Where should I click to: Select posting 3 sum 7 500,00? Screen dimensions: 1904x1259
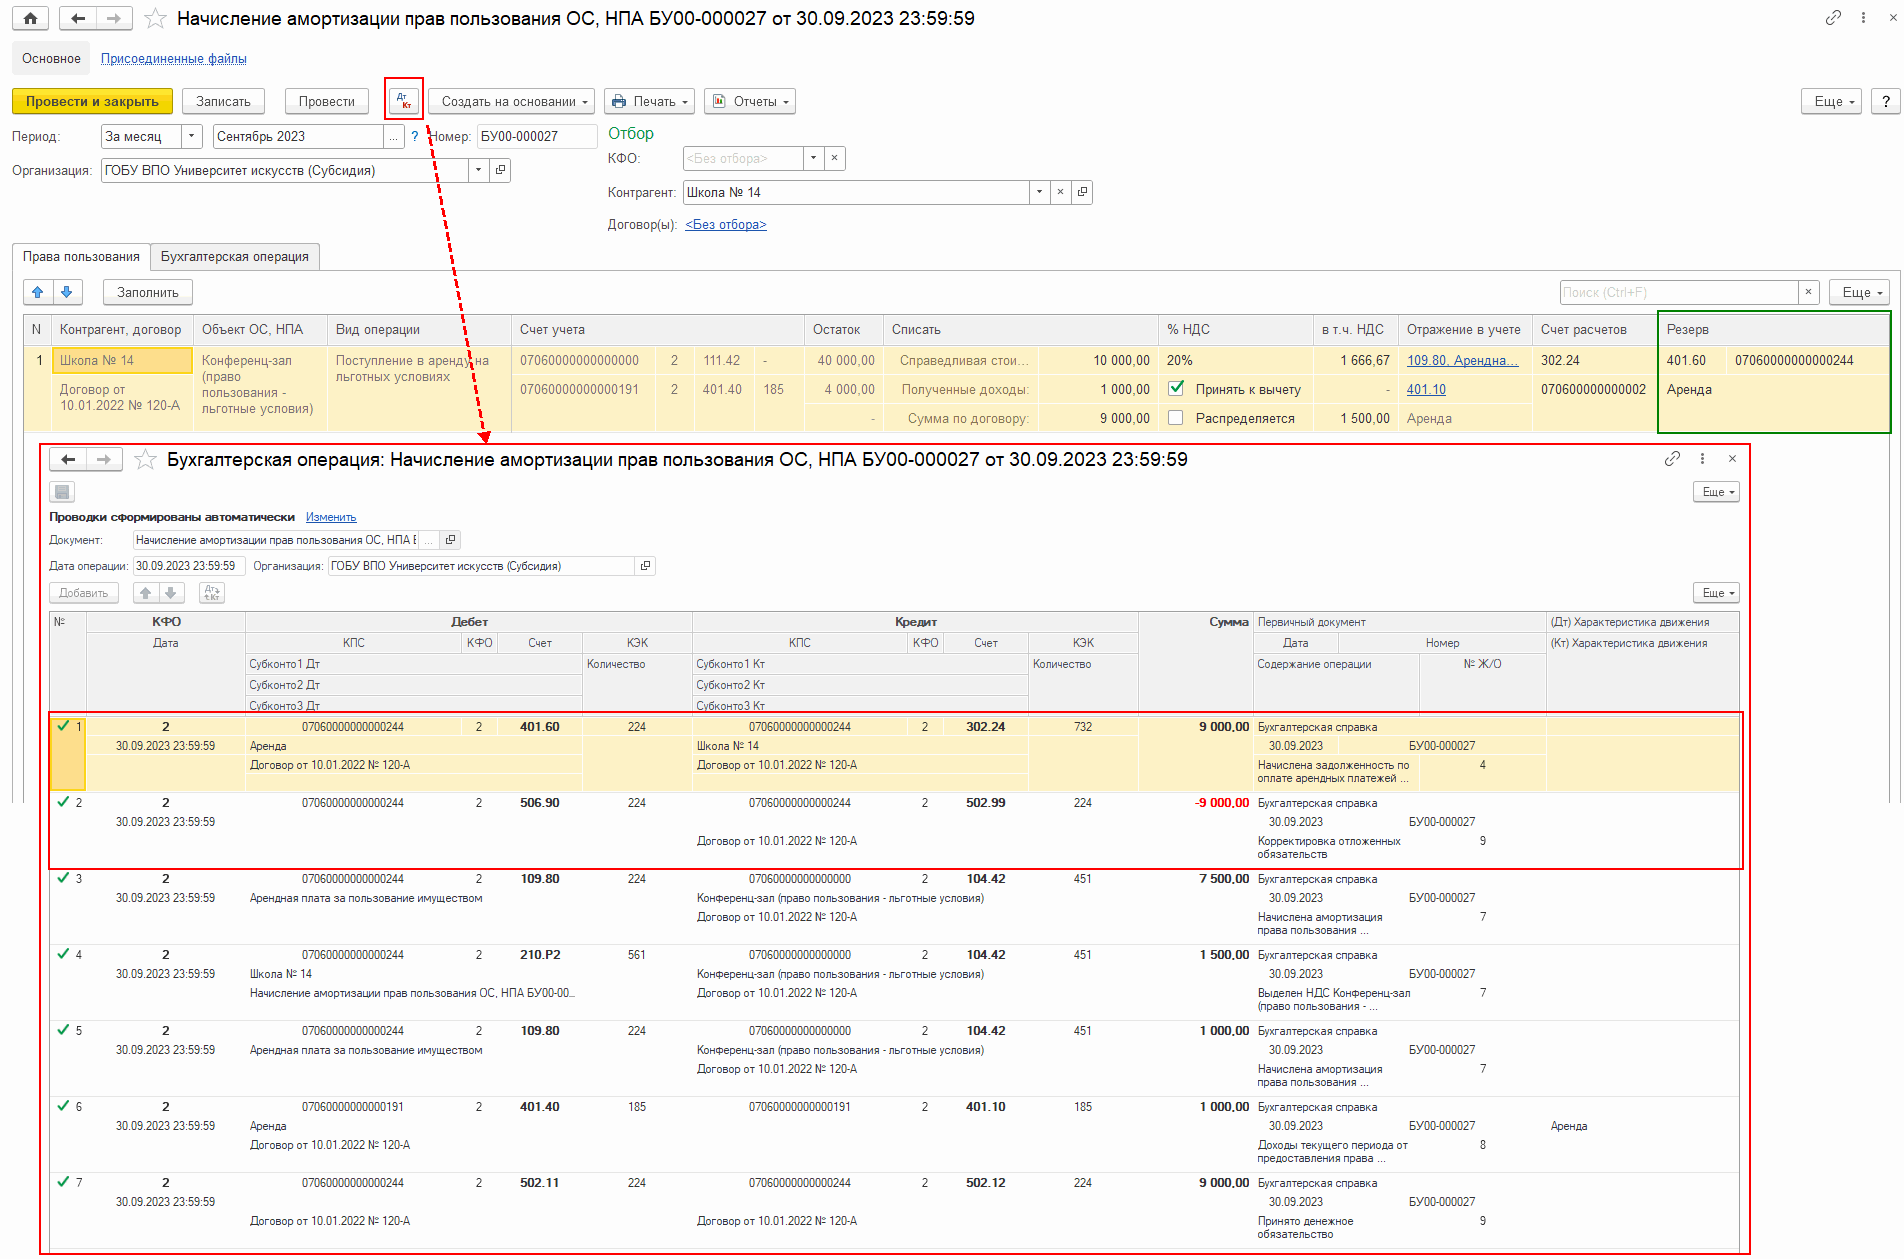click(1224, 879)
